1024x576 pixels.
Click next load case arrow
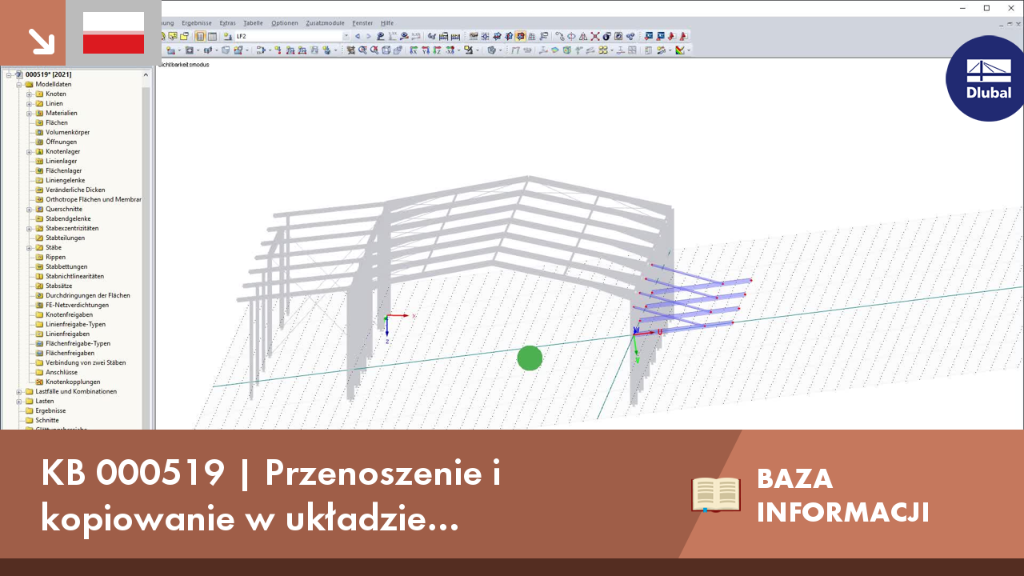point(368,37)
